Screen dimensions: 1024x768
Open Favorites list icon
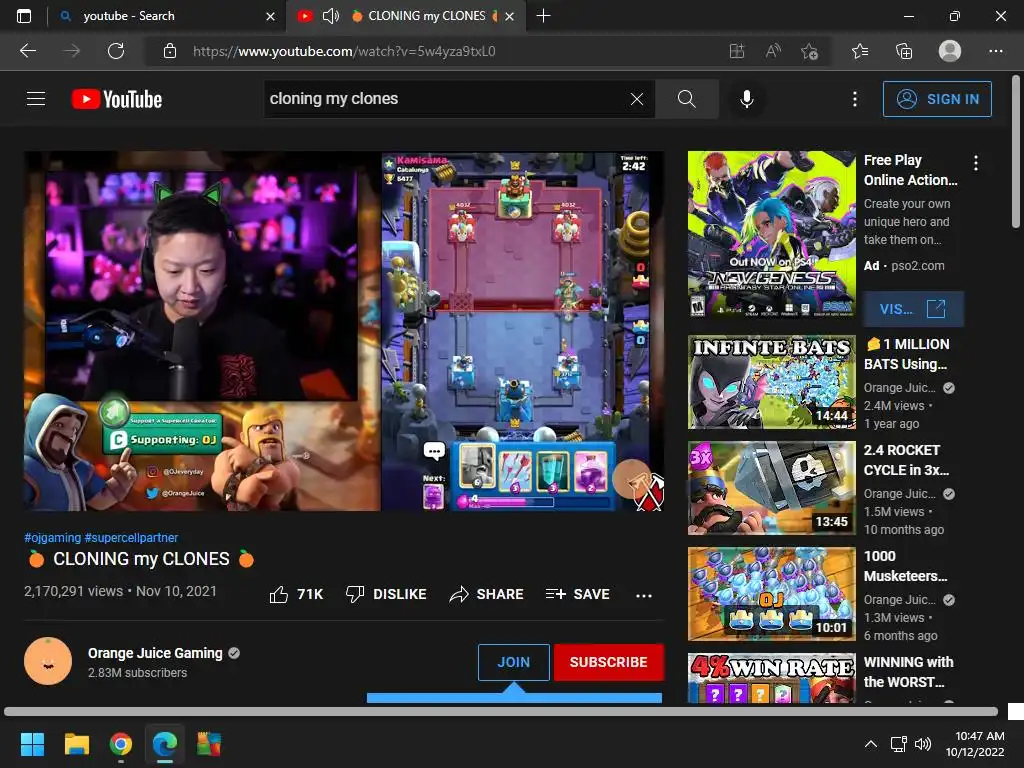click(860, 51)
